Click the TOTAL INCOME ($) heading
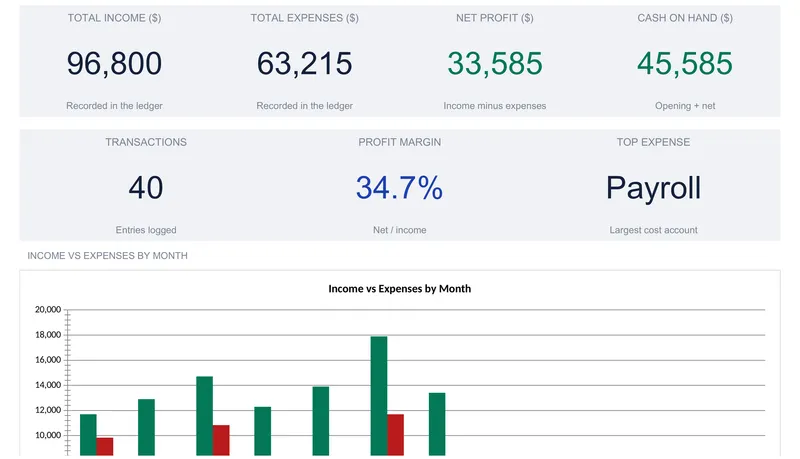This screenshot has width=800, height=459. (114, 18)
